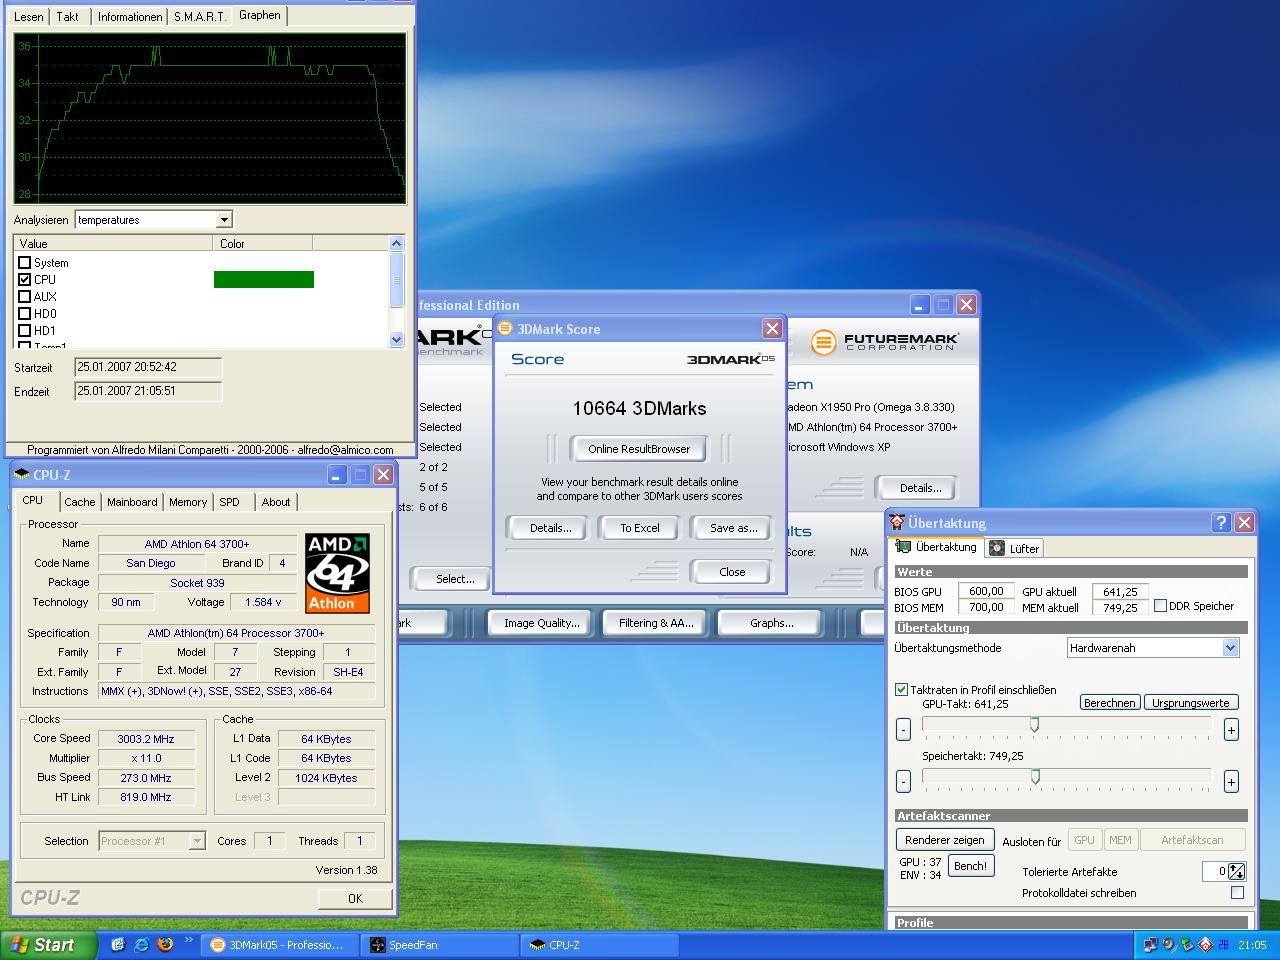Click OK in the CPU-Z window
Screen dimensions: 1280x960
pos(355,899)
